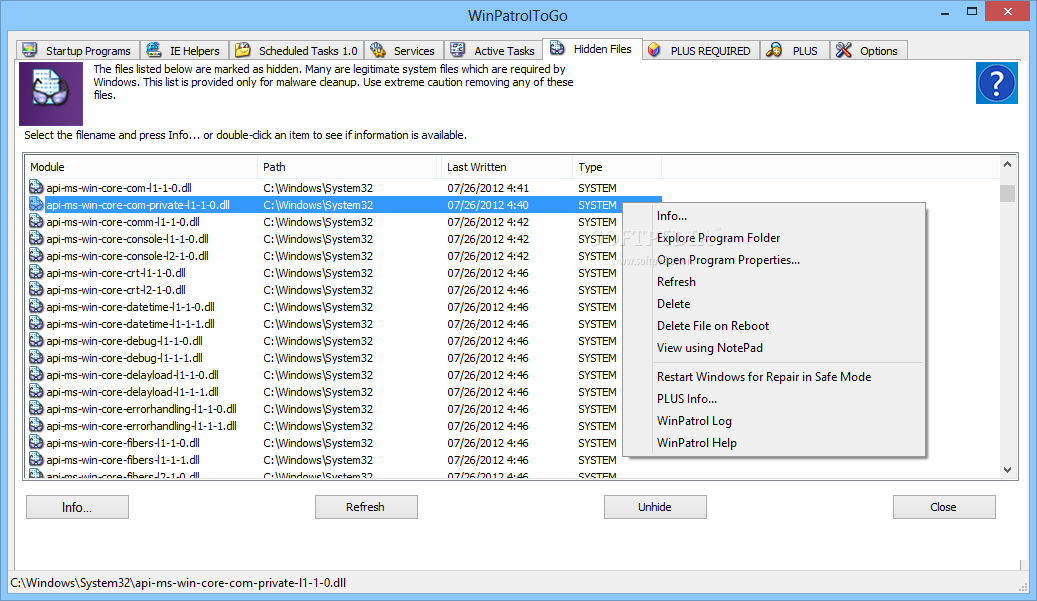
Task: Click the IE Helpers tab icon
Action: point(154,50)
